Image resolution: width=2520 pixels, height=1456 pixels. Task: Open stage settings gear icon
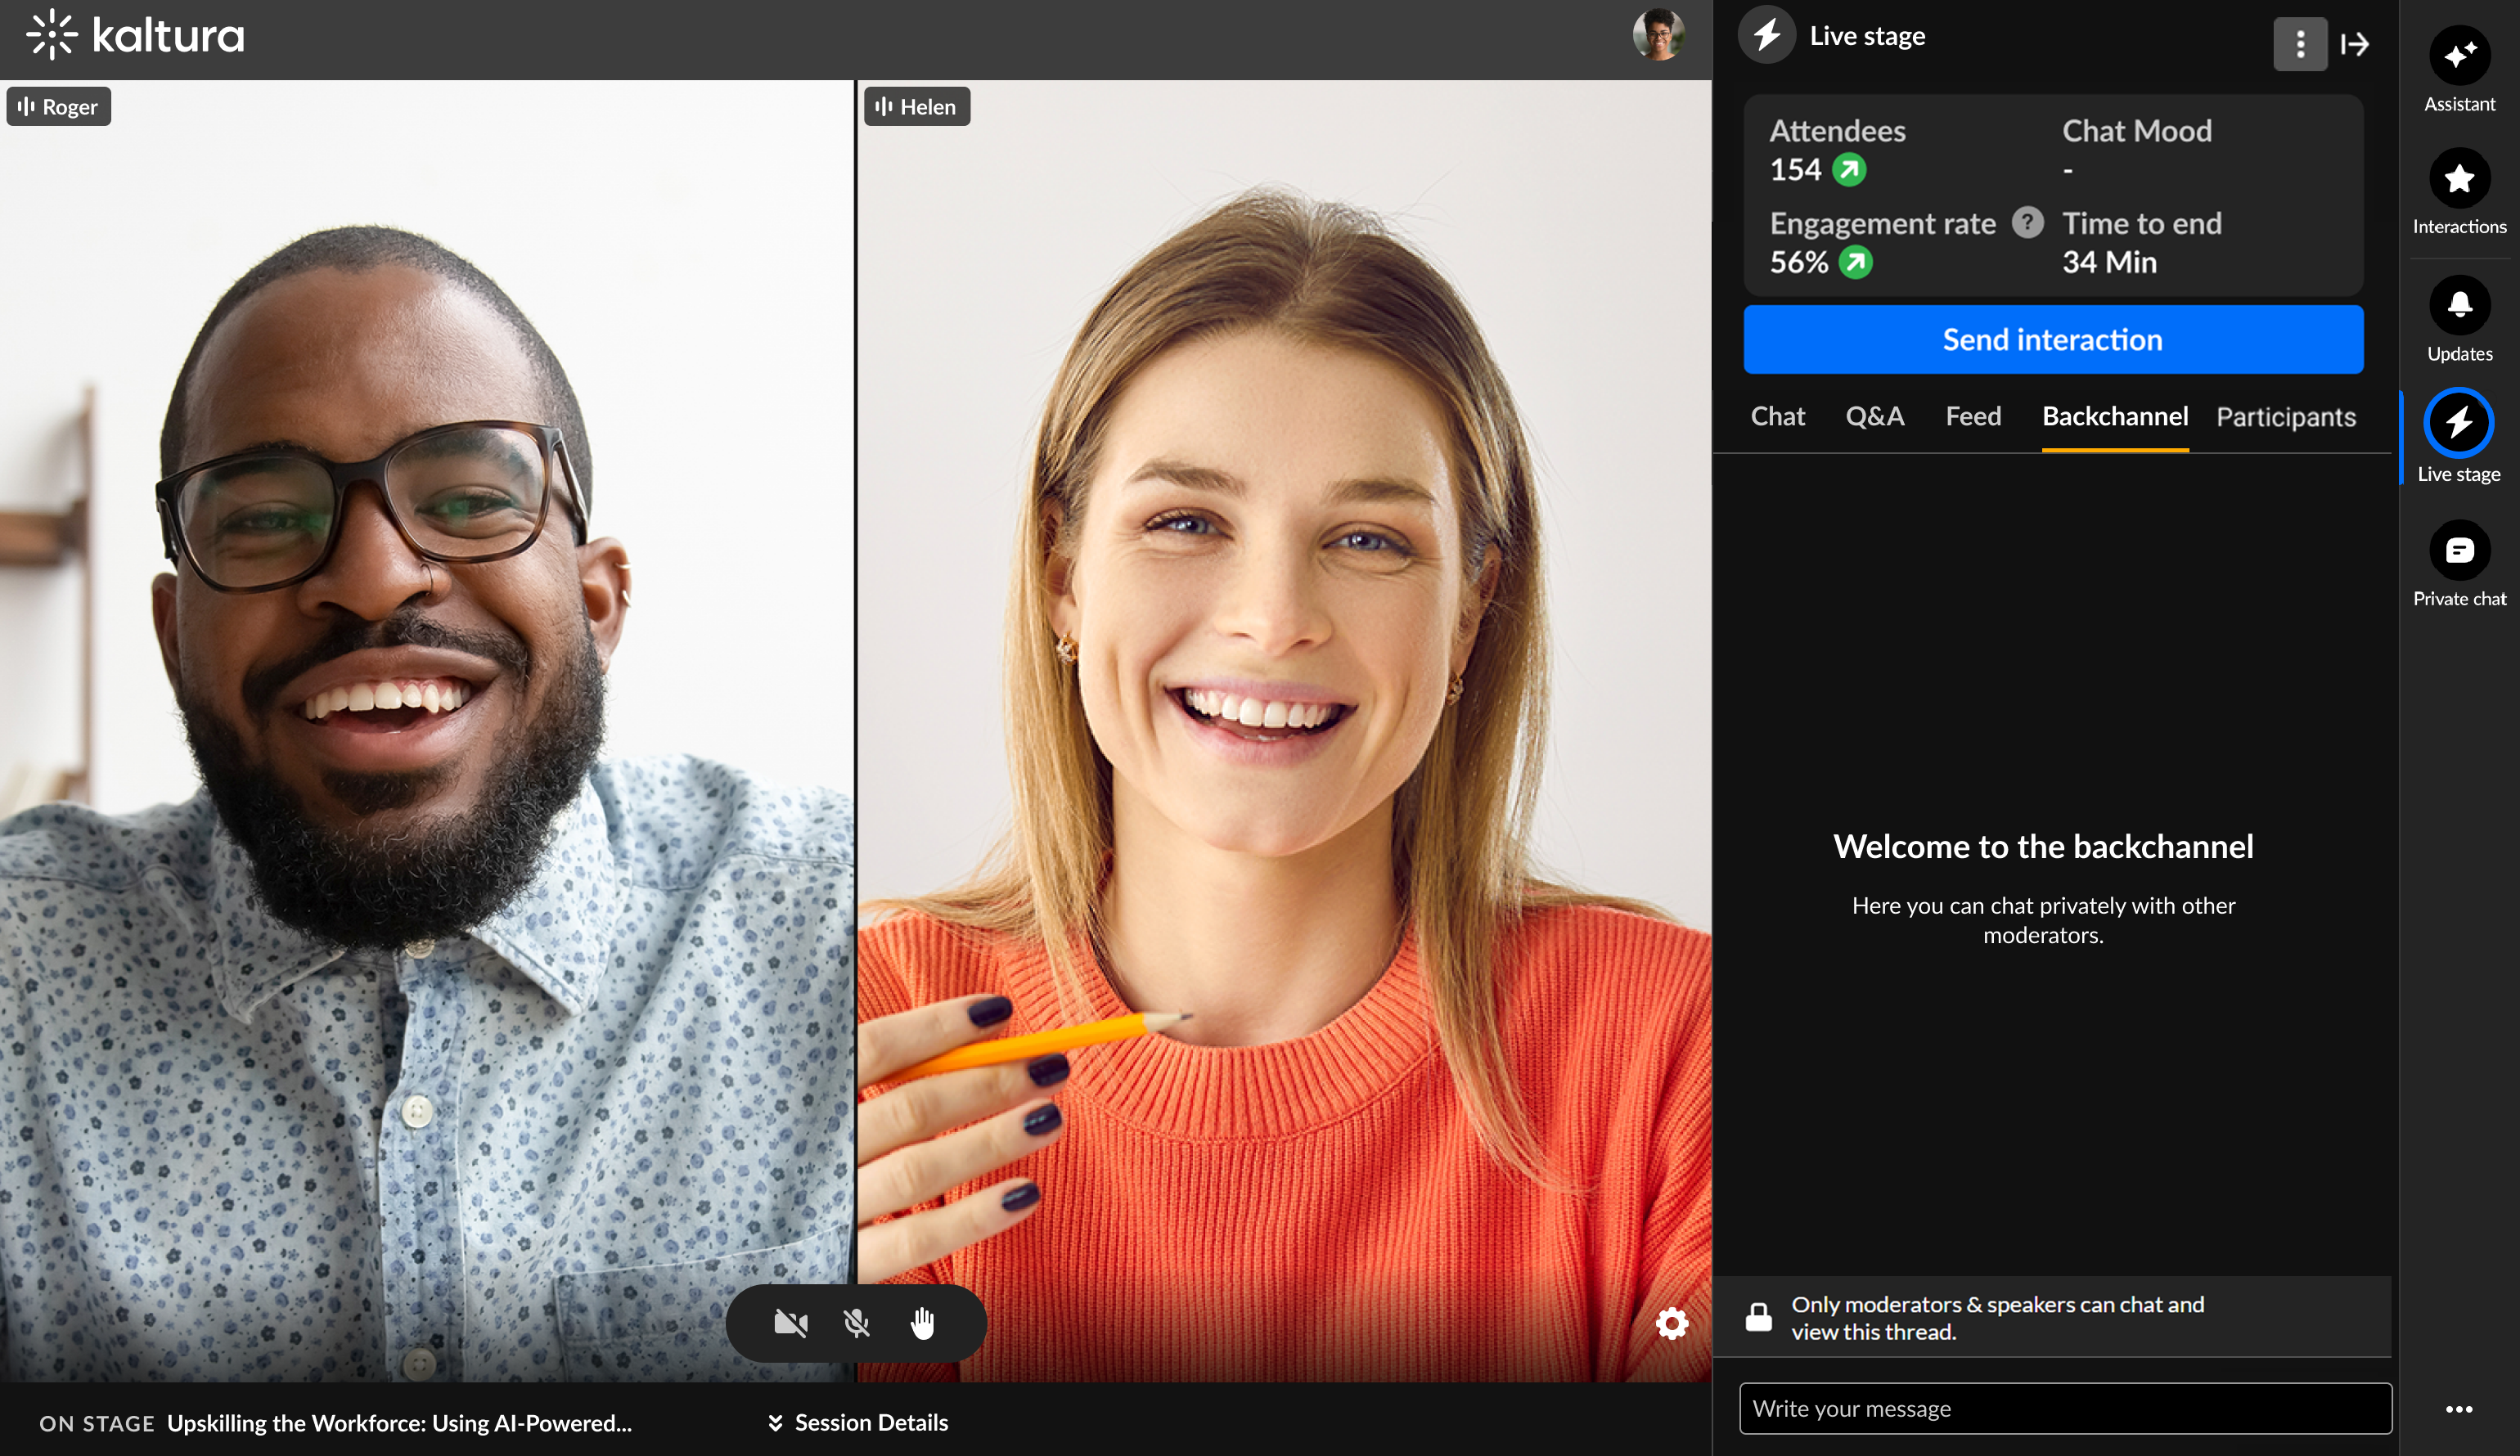[1671, 1323]
